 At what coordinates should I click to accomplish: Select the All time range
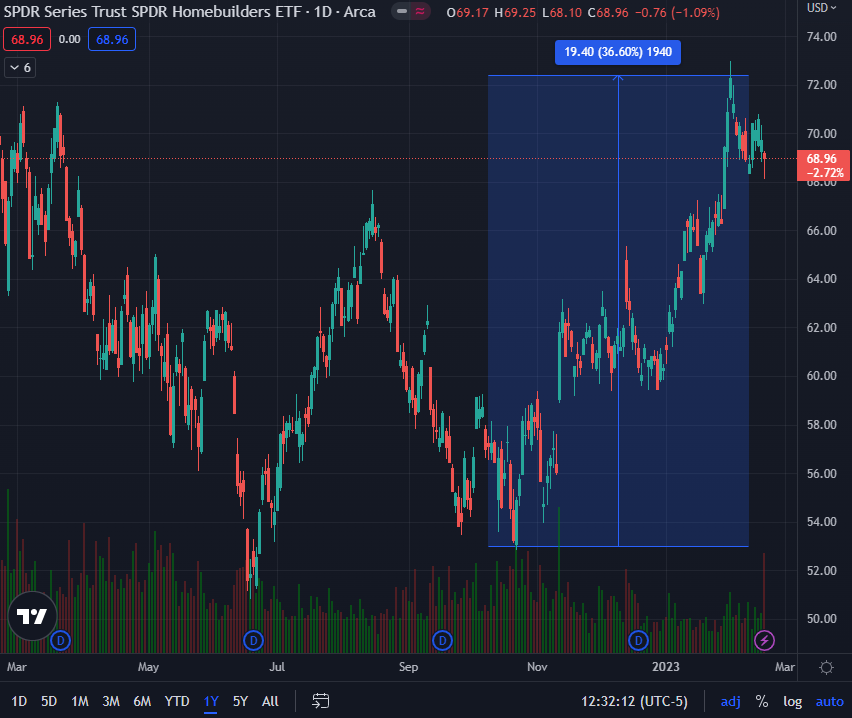[x=270, y=701]
